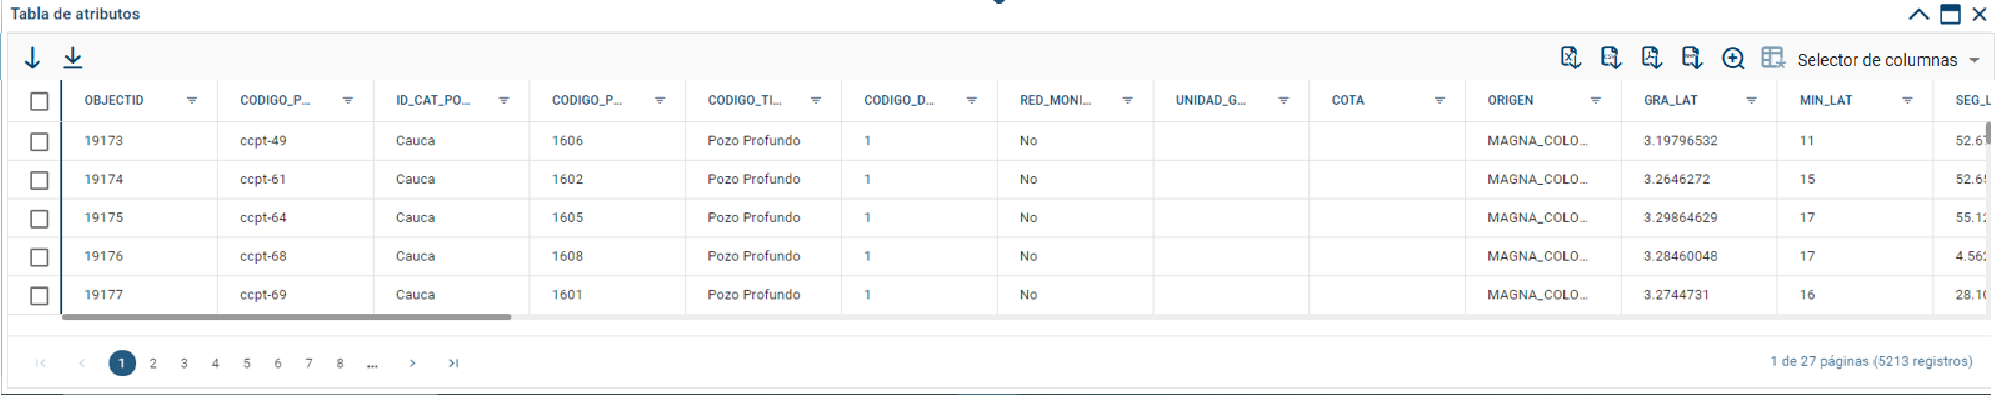Jump to page 8 in pagination

point(340,363)
